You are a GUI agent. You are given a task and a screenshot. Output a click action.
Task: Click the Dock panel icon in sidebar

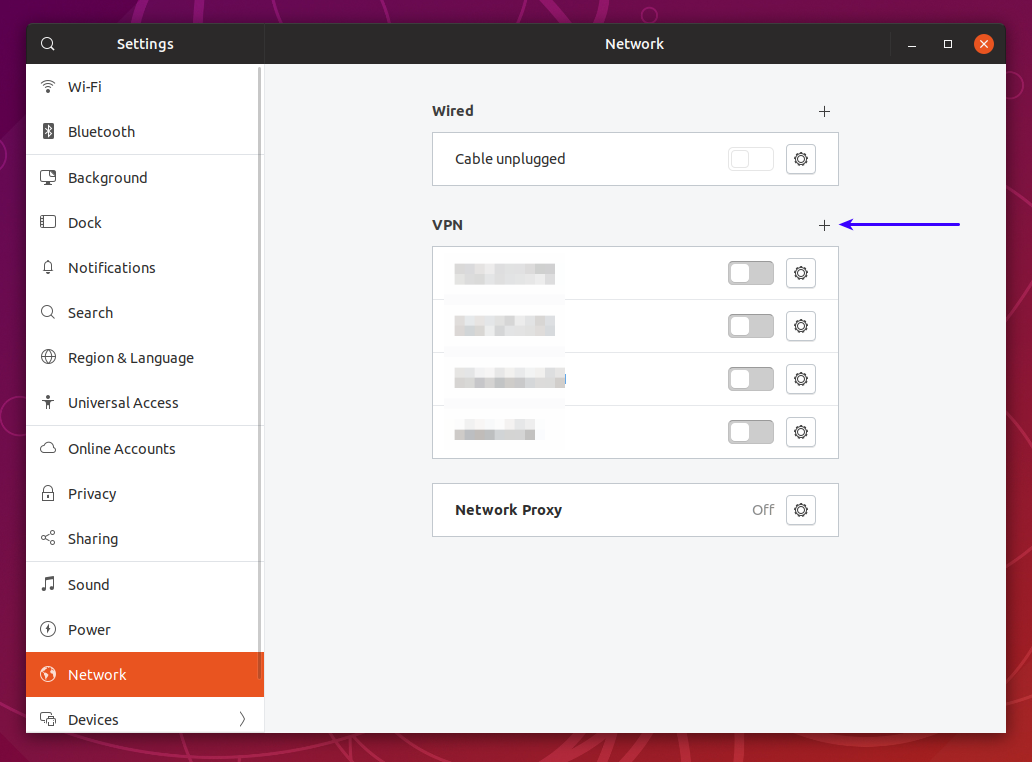48,222
